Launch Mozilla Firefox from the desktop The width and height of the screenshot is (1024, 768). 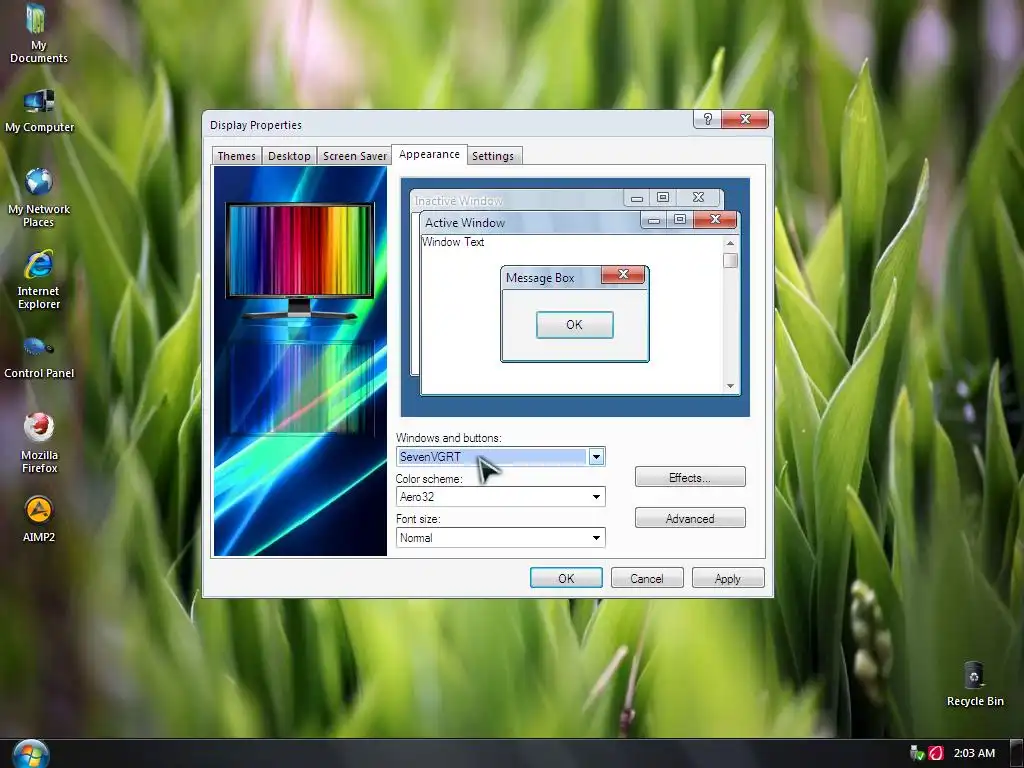pos(39,443)
